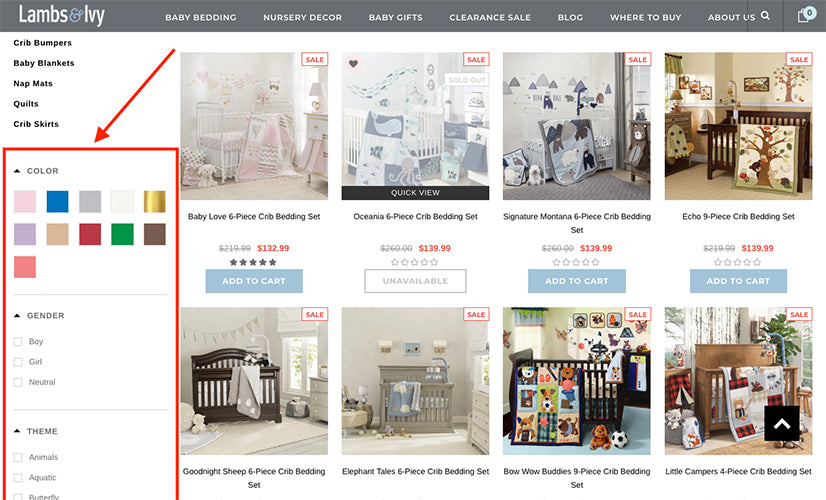Tick the Animals theme checkbox
This screenshot has width=826, height=500.
click(x=18, y=457)
